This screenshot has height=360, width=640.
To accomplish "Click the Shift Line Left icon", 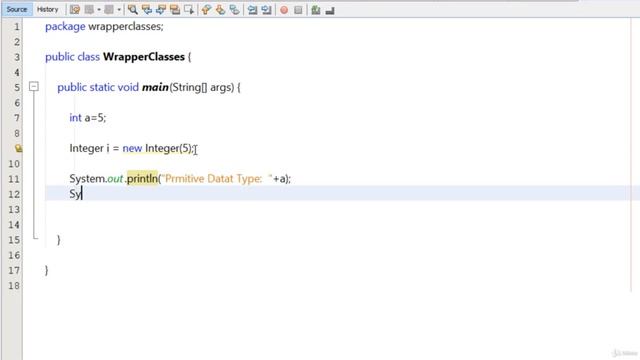I will (253, 10).
